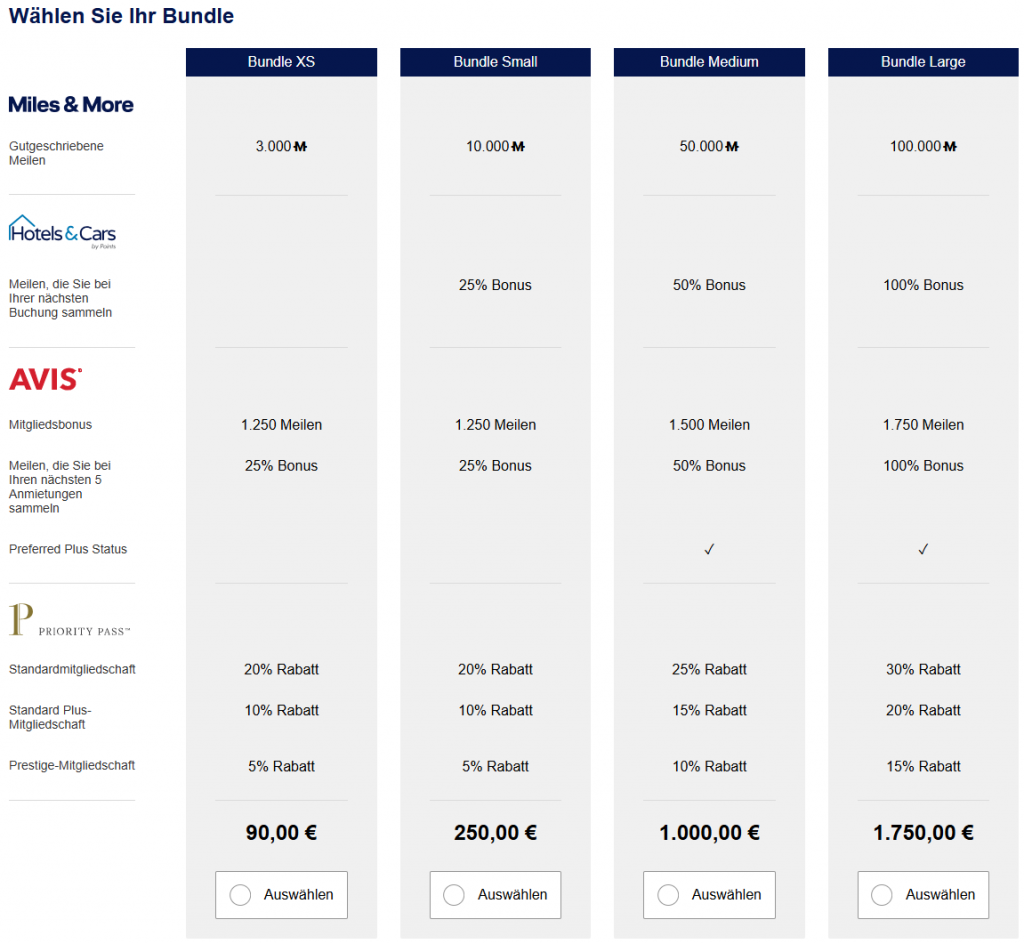Click the Miles & More logo
The width and height of the screenshot is (1024, 944).
pyautogui.click(x=71, y=105)
